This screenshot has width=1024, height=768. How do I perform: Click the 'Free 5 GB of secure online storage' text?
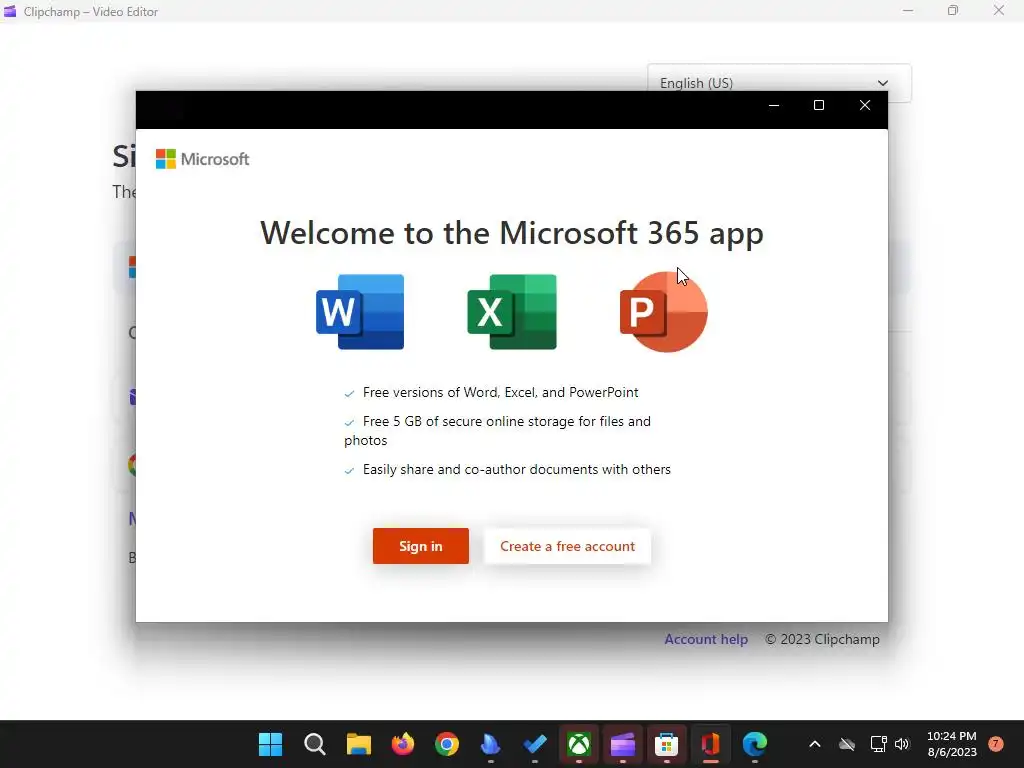click(498, 430)
